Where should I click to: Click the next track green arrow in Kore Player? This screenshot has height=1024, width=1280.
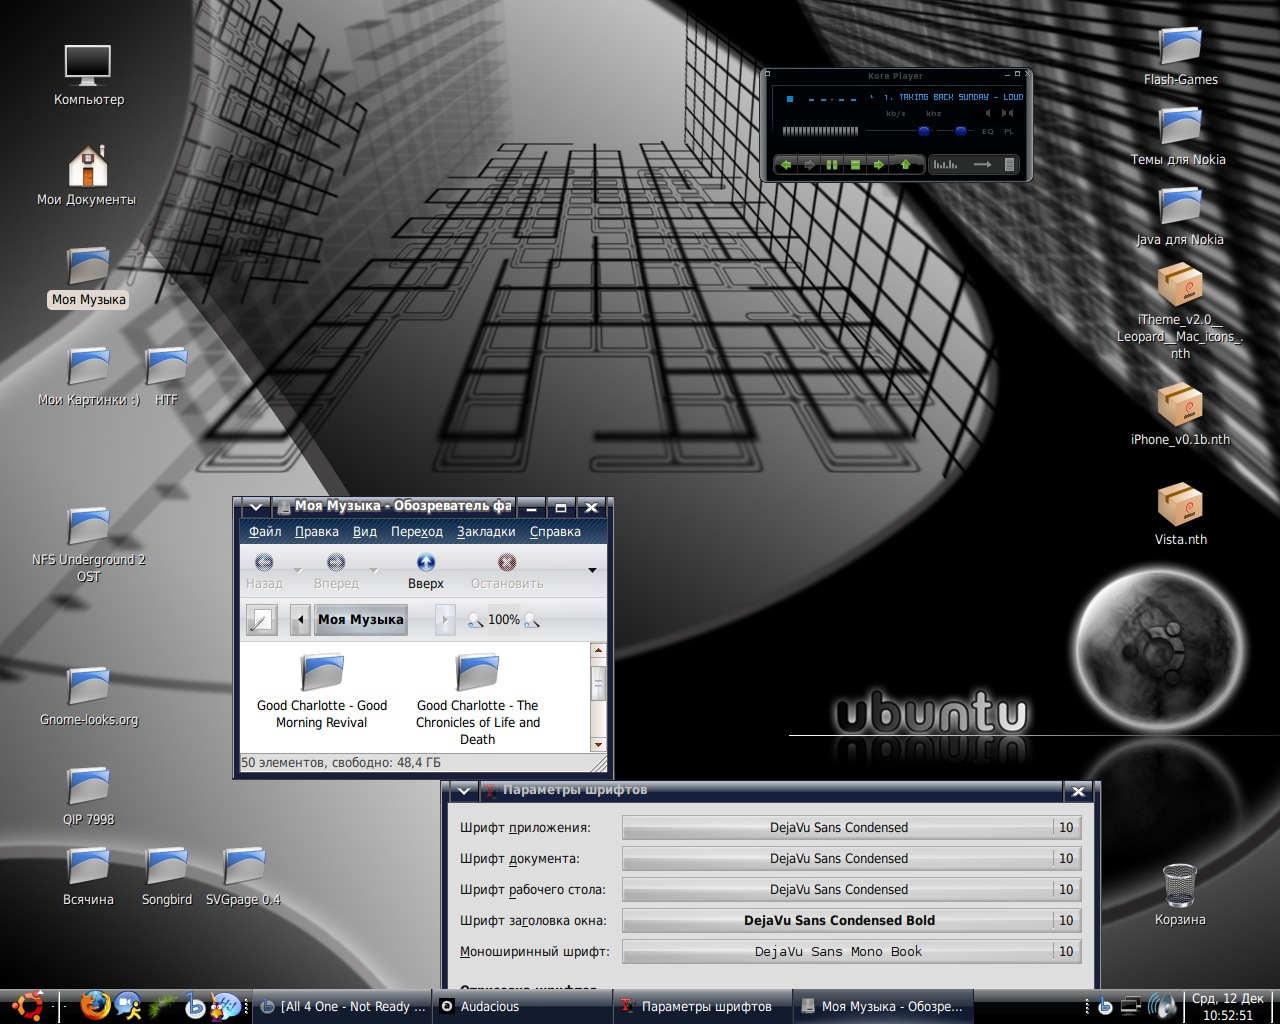(878, 164)
